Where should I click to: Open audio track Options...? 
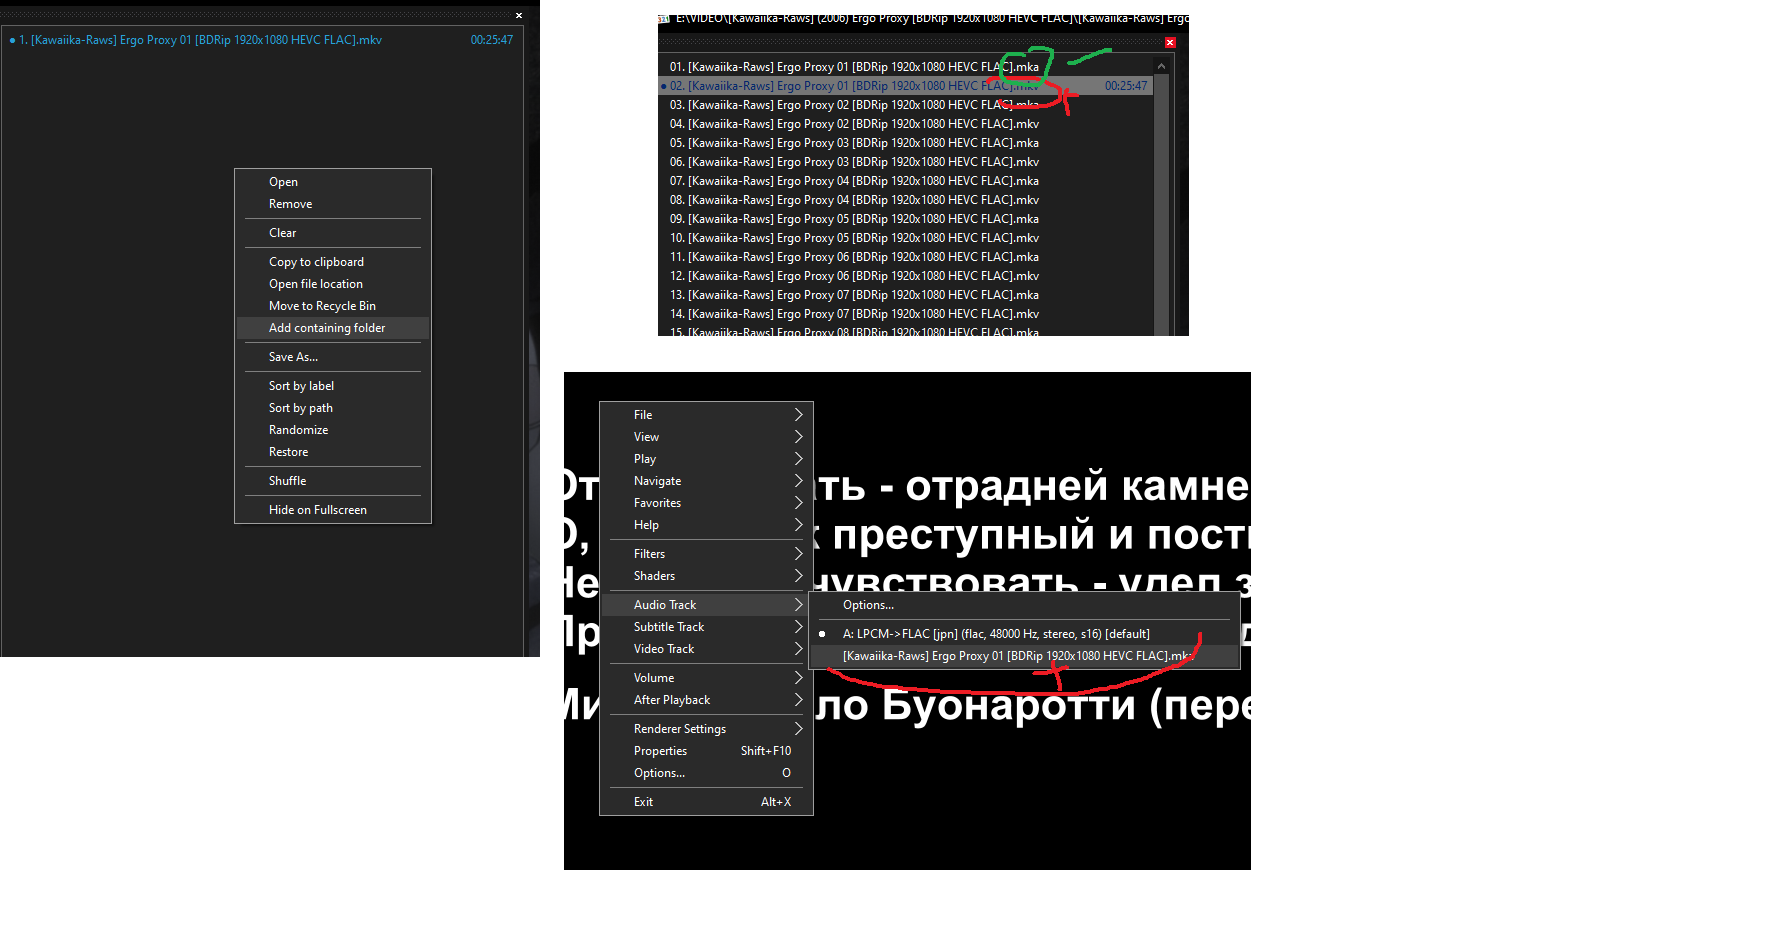coord(867,604)
